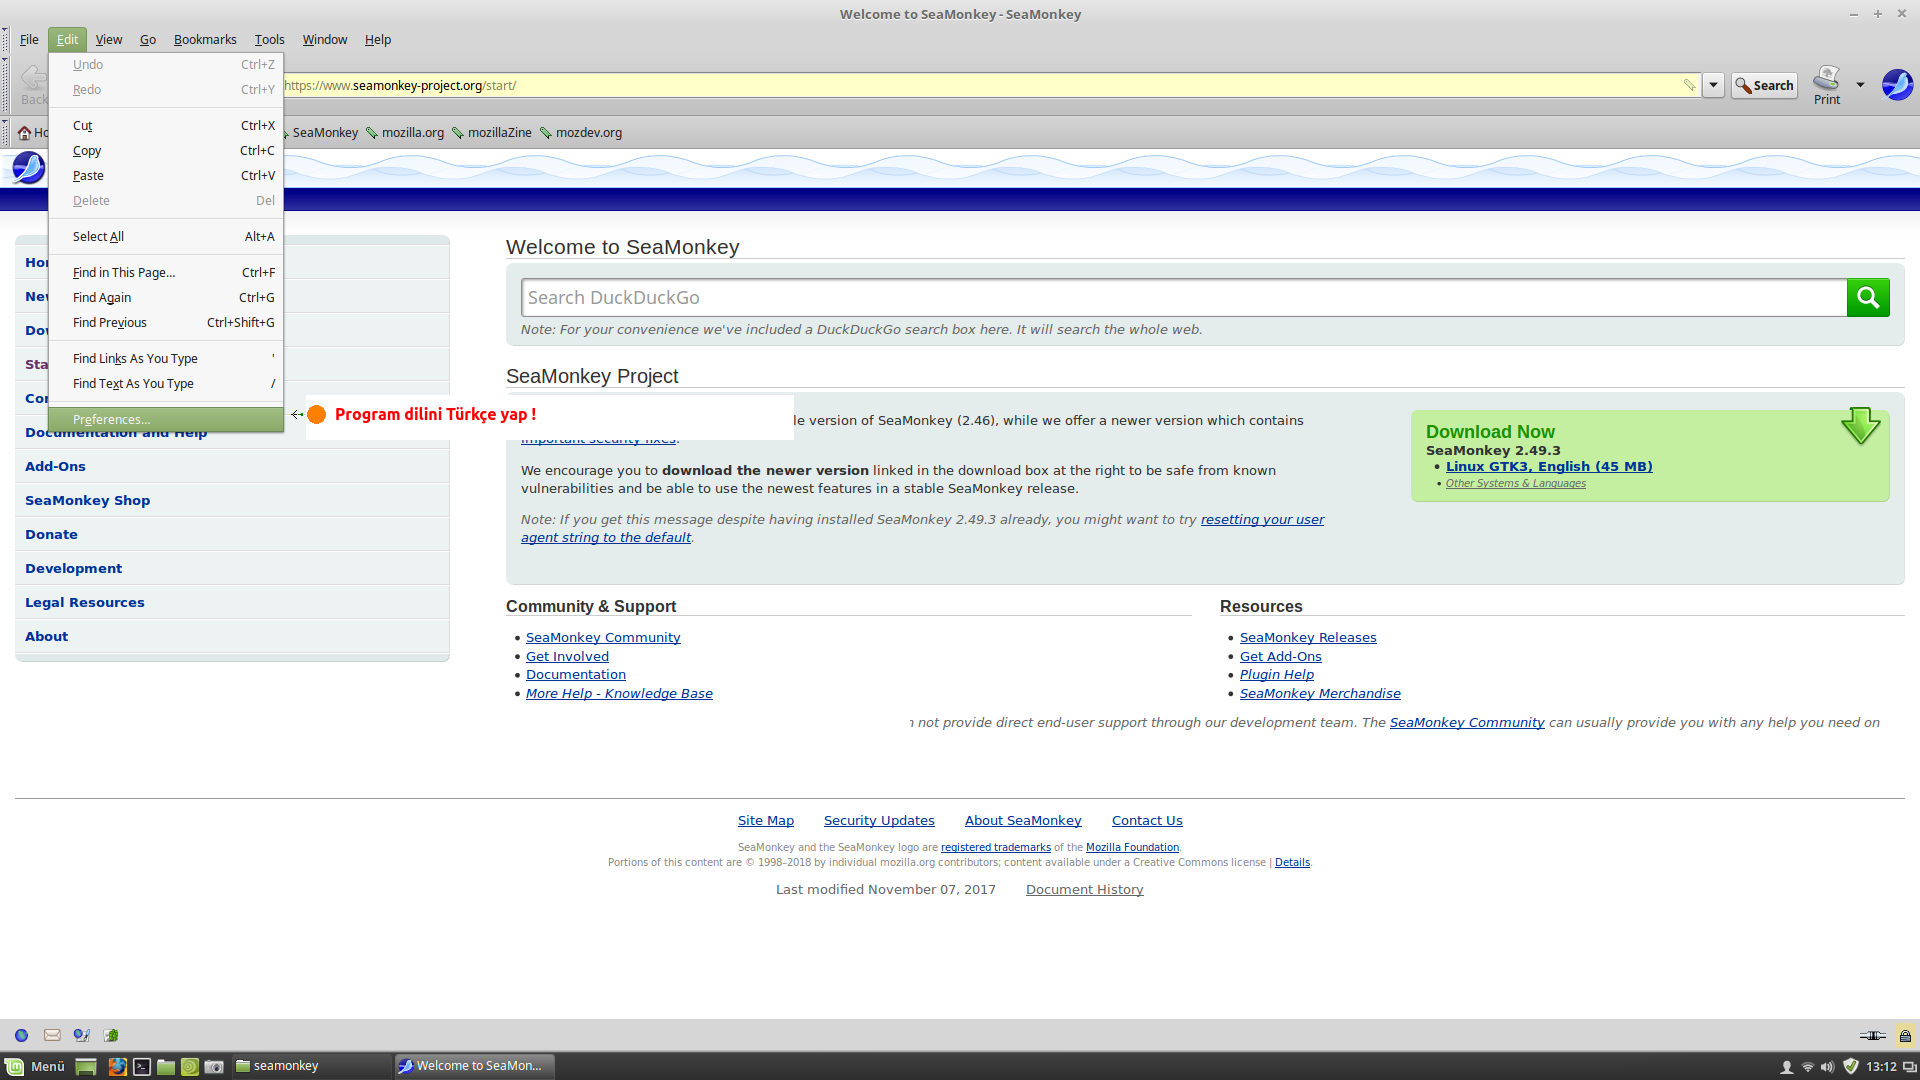Image resolution: width=1920 pixels, height=1080 pixels.
Task: Click the green DuckDuckGo search magnifier button
Action: [x=1867, y=297]
